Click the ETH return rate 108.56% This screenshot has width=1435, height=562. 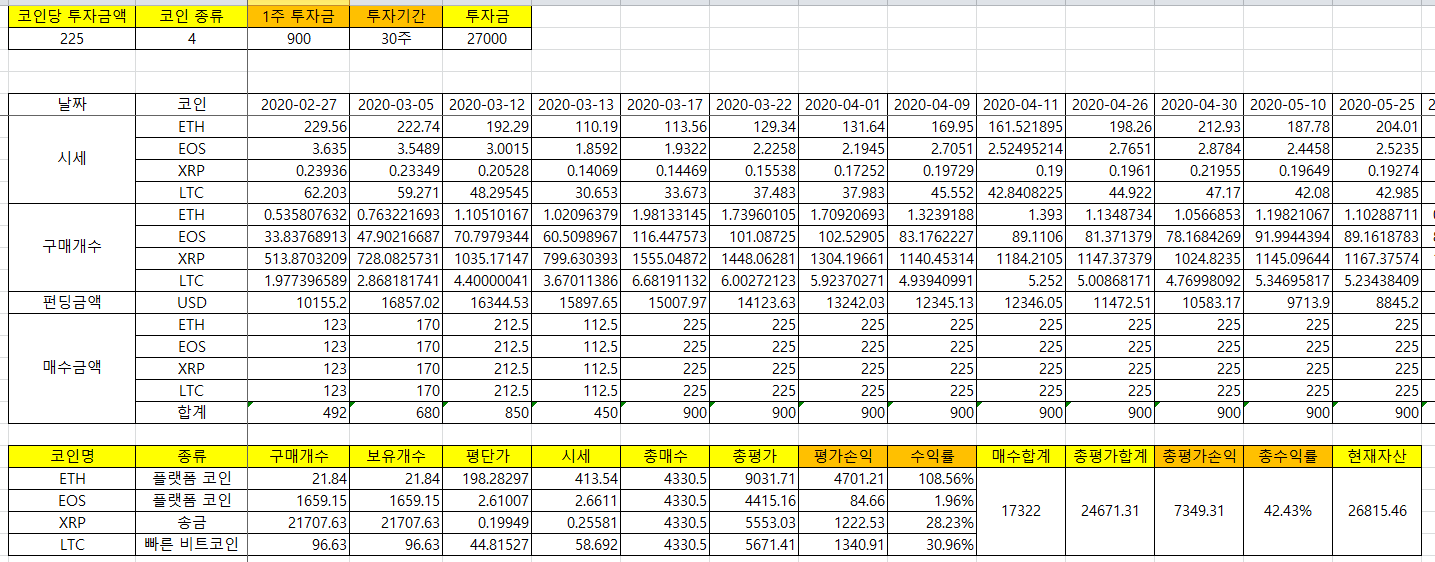[x=932, y=478]
